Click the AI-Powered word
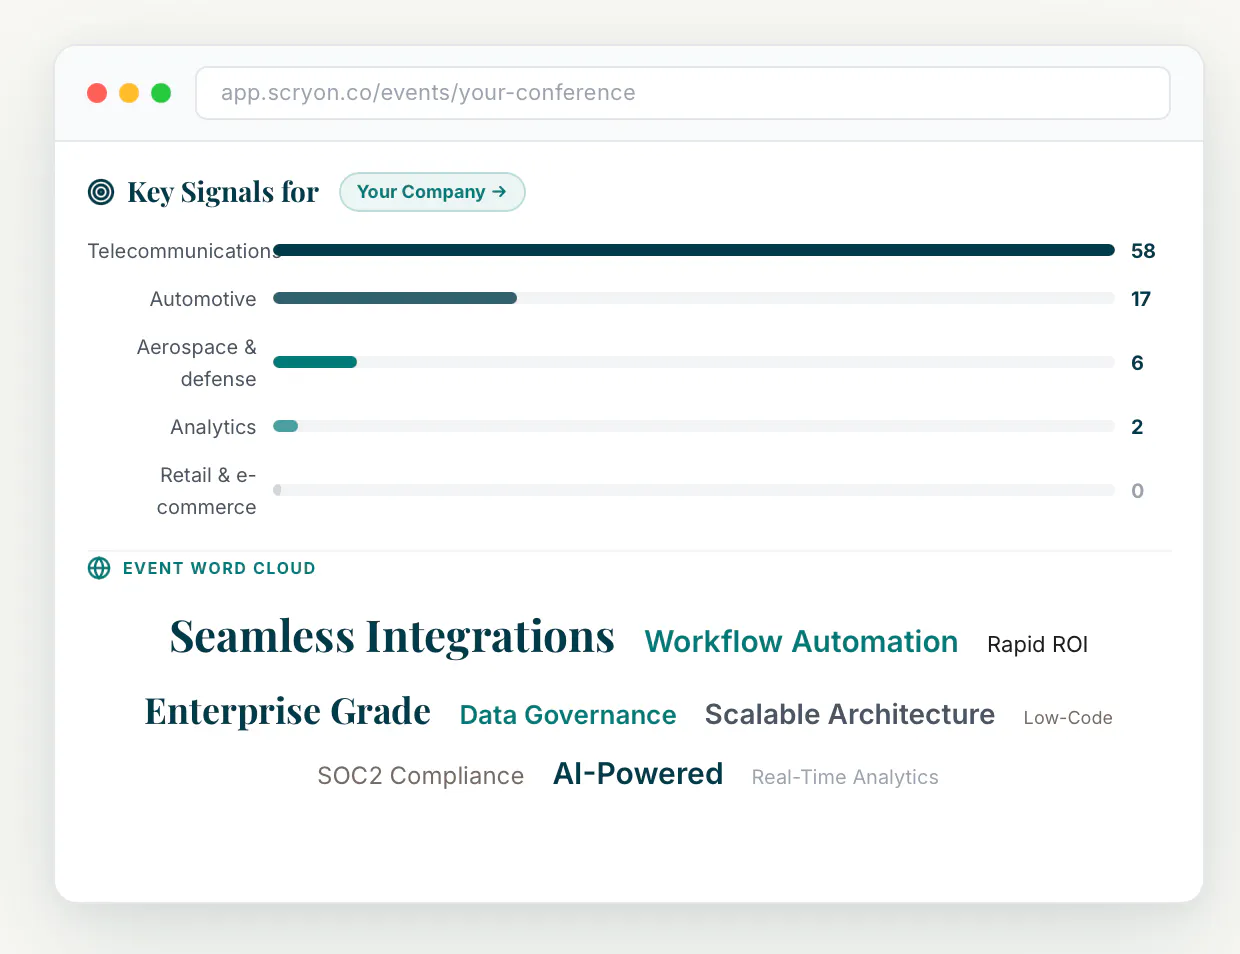This screenshot has height=954, width=1240. click(638, 774)
